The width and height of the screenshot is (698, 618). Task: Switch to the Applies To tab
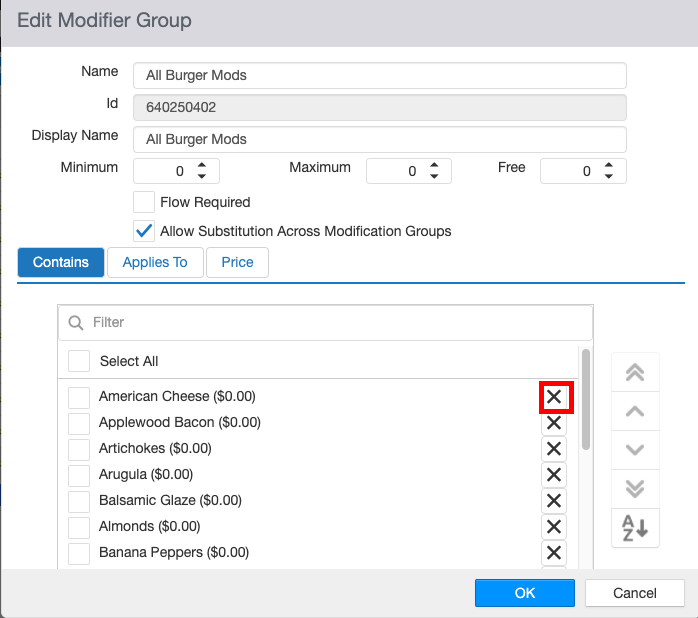[155, 262]
